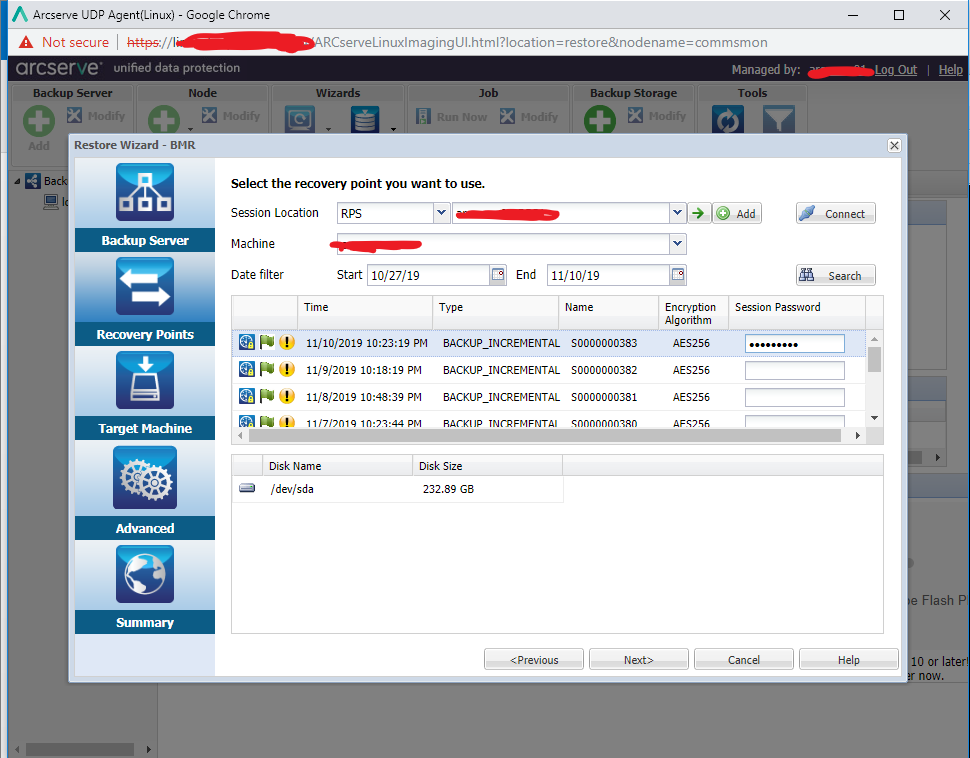Collapse the Back tree node
The height and width of the screenshot is (758, 970).
(x=17, y=181)
